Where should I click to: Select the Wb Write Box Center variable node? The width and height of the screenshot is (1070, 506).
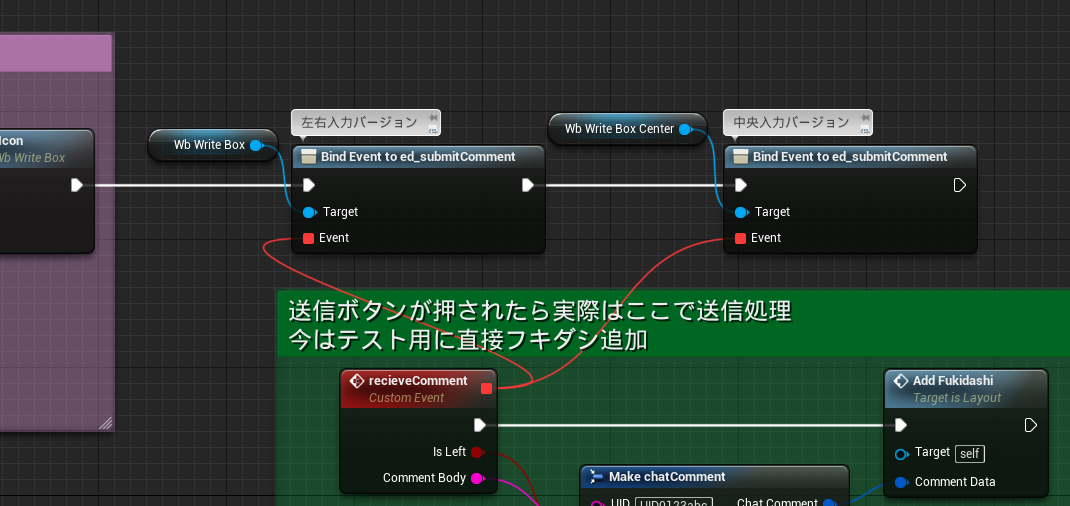(627, 129)
